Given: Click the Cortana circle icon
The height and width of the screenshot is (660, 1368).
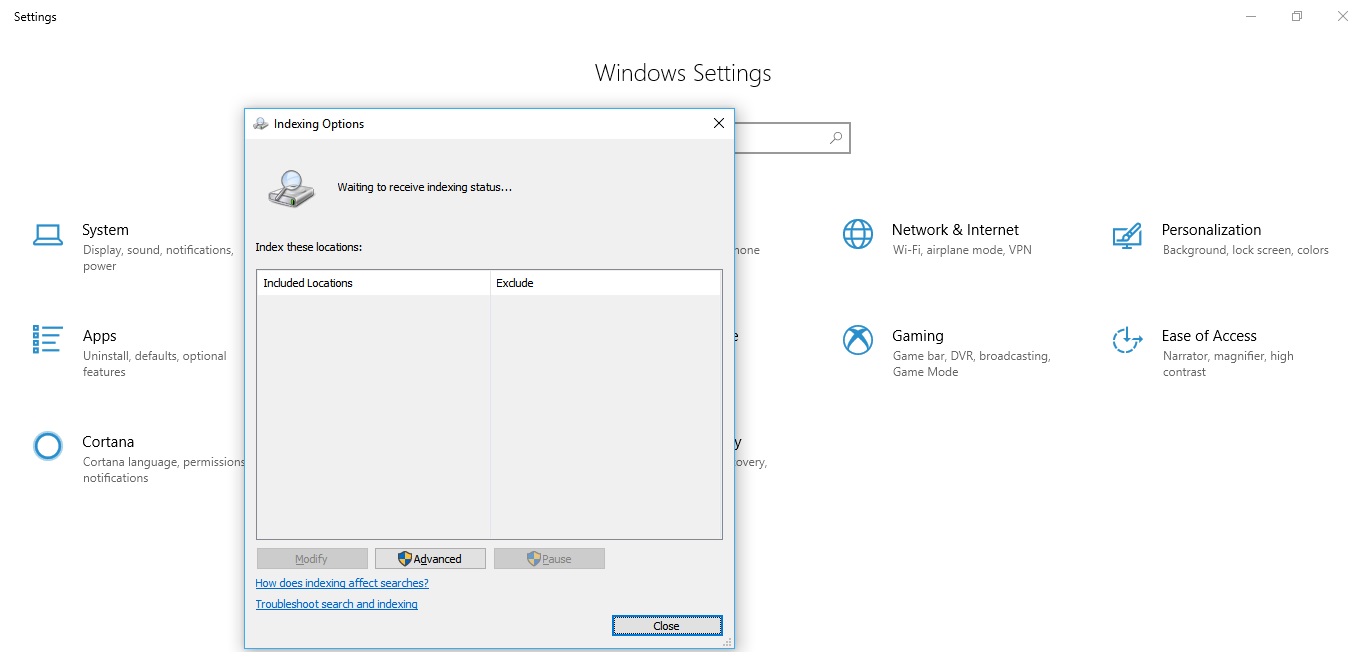Looking at the screenshot, I should tap(48, 446).
